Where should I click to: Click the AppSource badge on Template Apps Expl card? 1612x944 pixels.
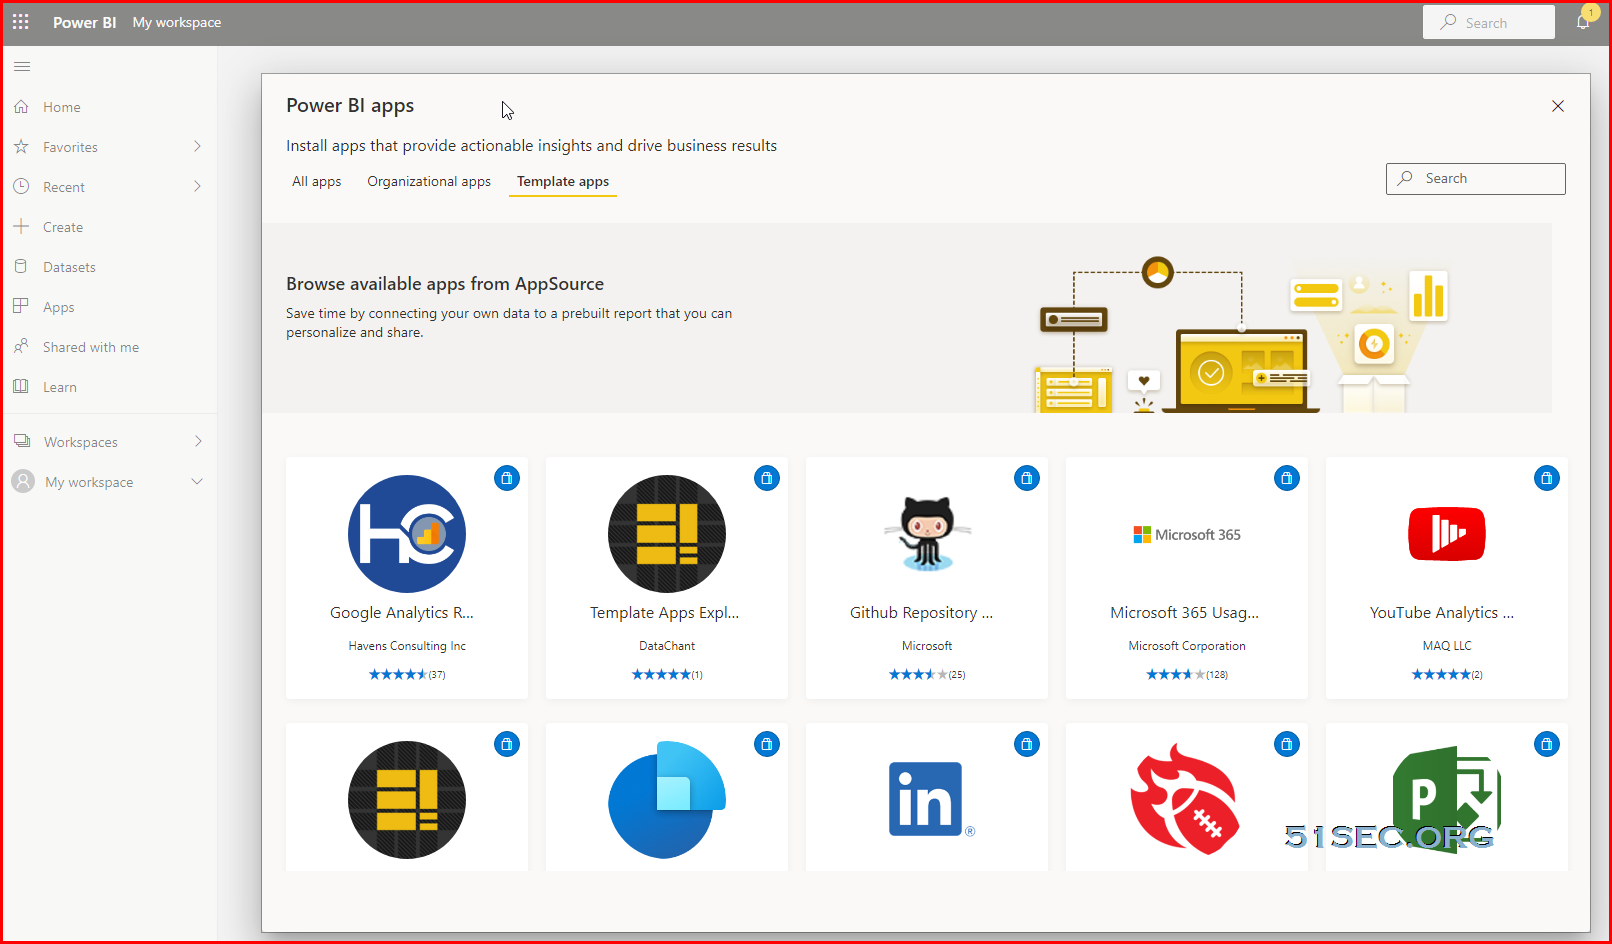pos(767,478)
